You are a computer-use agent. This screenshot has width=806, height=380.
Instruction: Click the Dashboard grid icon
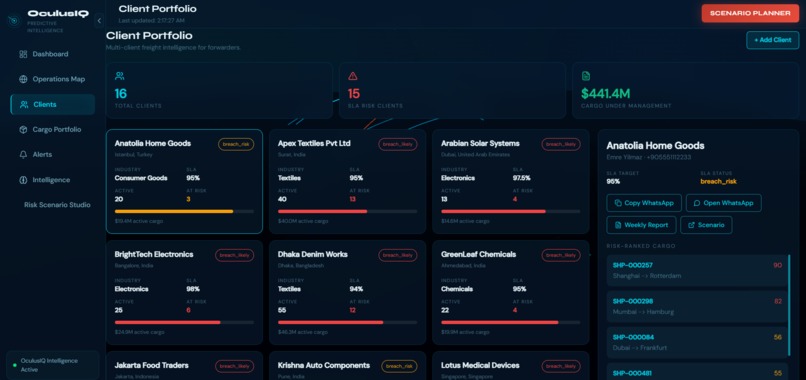tap(23, 54)
